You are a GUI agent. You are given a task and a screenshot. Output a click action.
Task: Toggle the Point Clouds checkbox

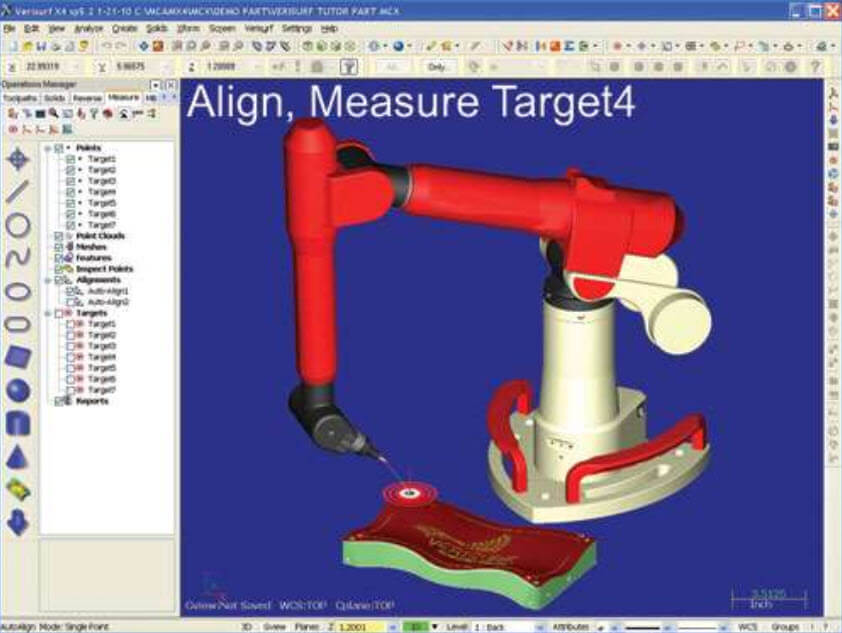(59, 236)
